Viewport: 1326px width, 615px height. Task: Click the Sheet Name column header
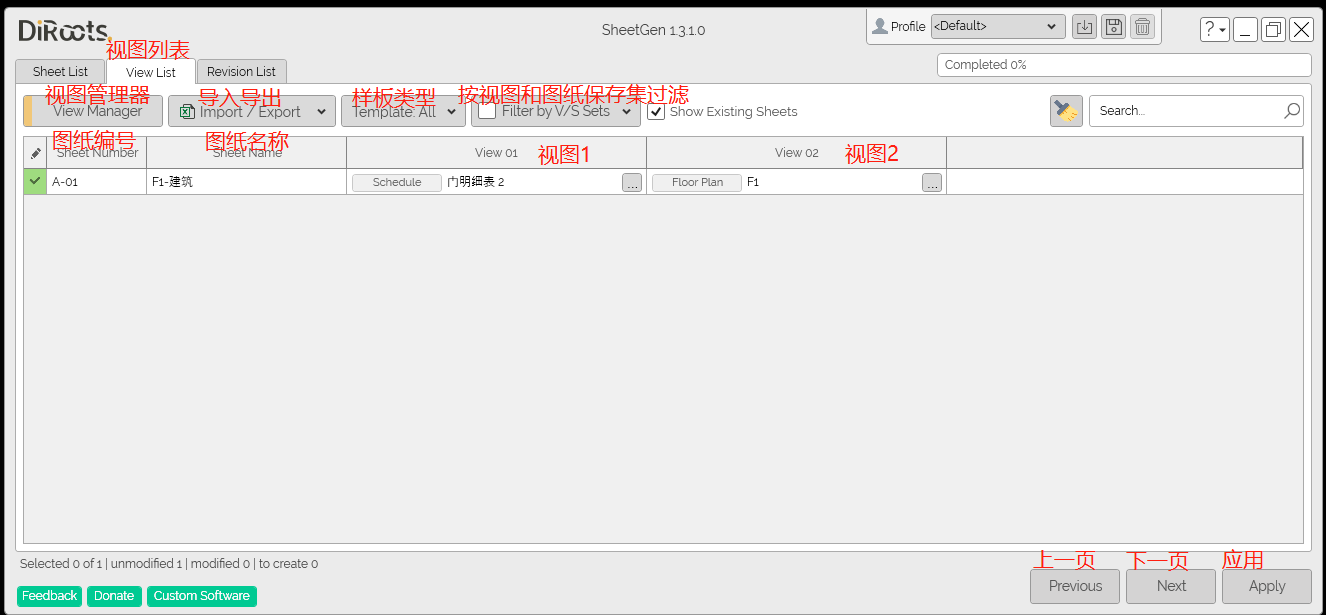pos(247,153)
